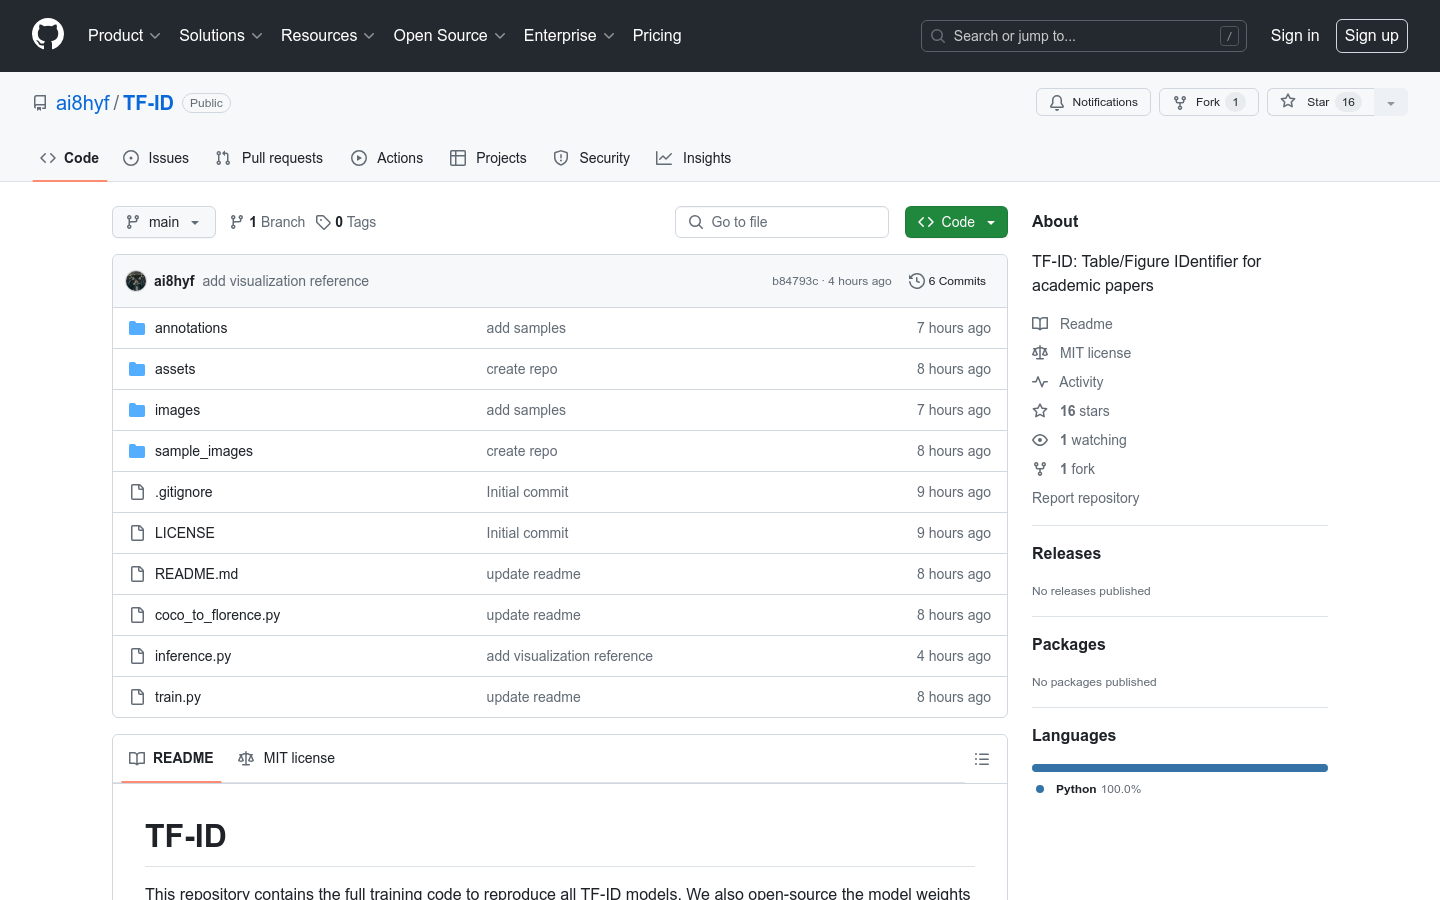Click the assets folder icon
Image resolution: width=1440 pixels, height=900 pixels.
coord(137,369)
